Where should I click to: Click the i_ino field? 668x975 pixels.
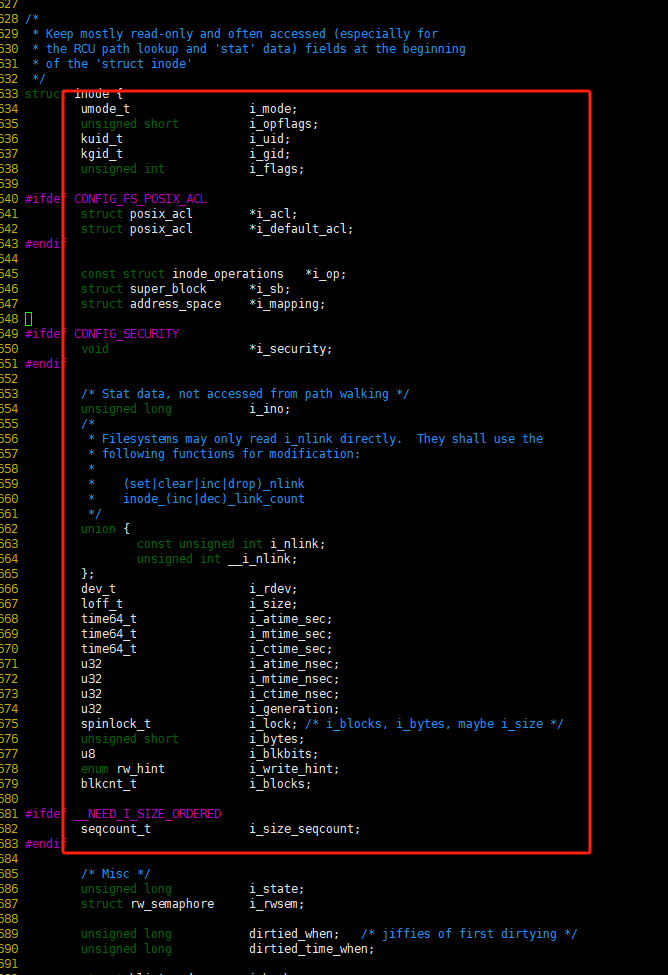267,409
